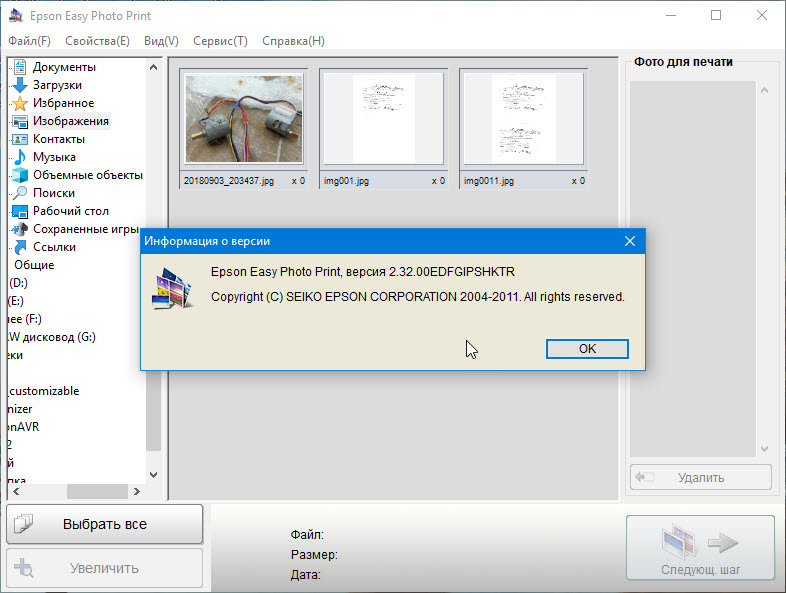786x593 pixels.
Task: Click the stacked pages icon on Выбрать все
Action: (24, 524)
